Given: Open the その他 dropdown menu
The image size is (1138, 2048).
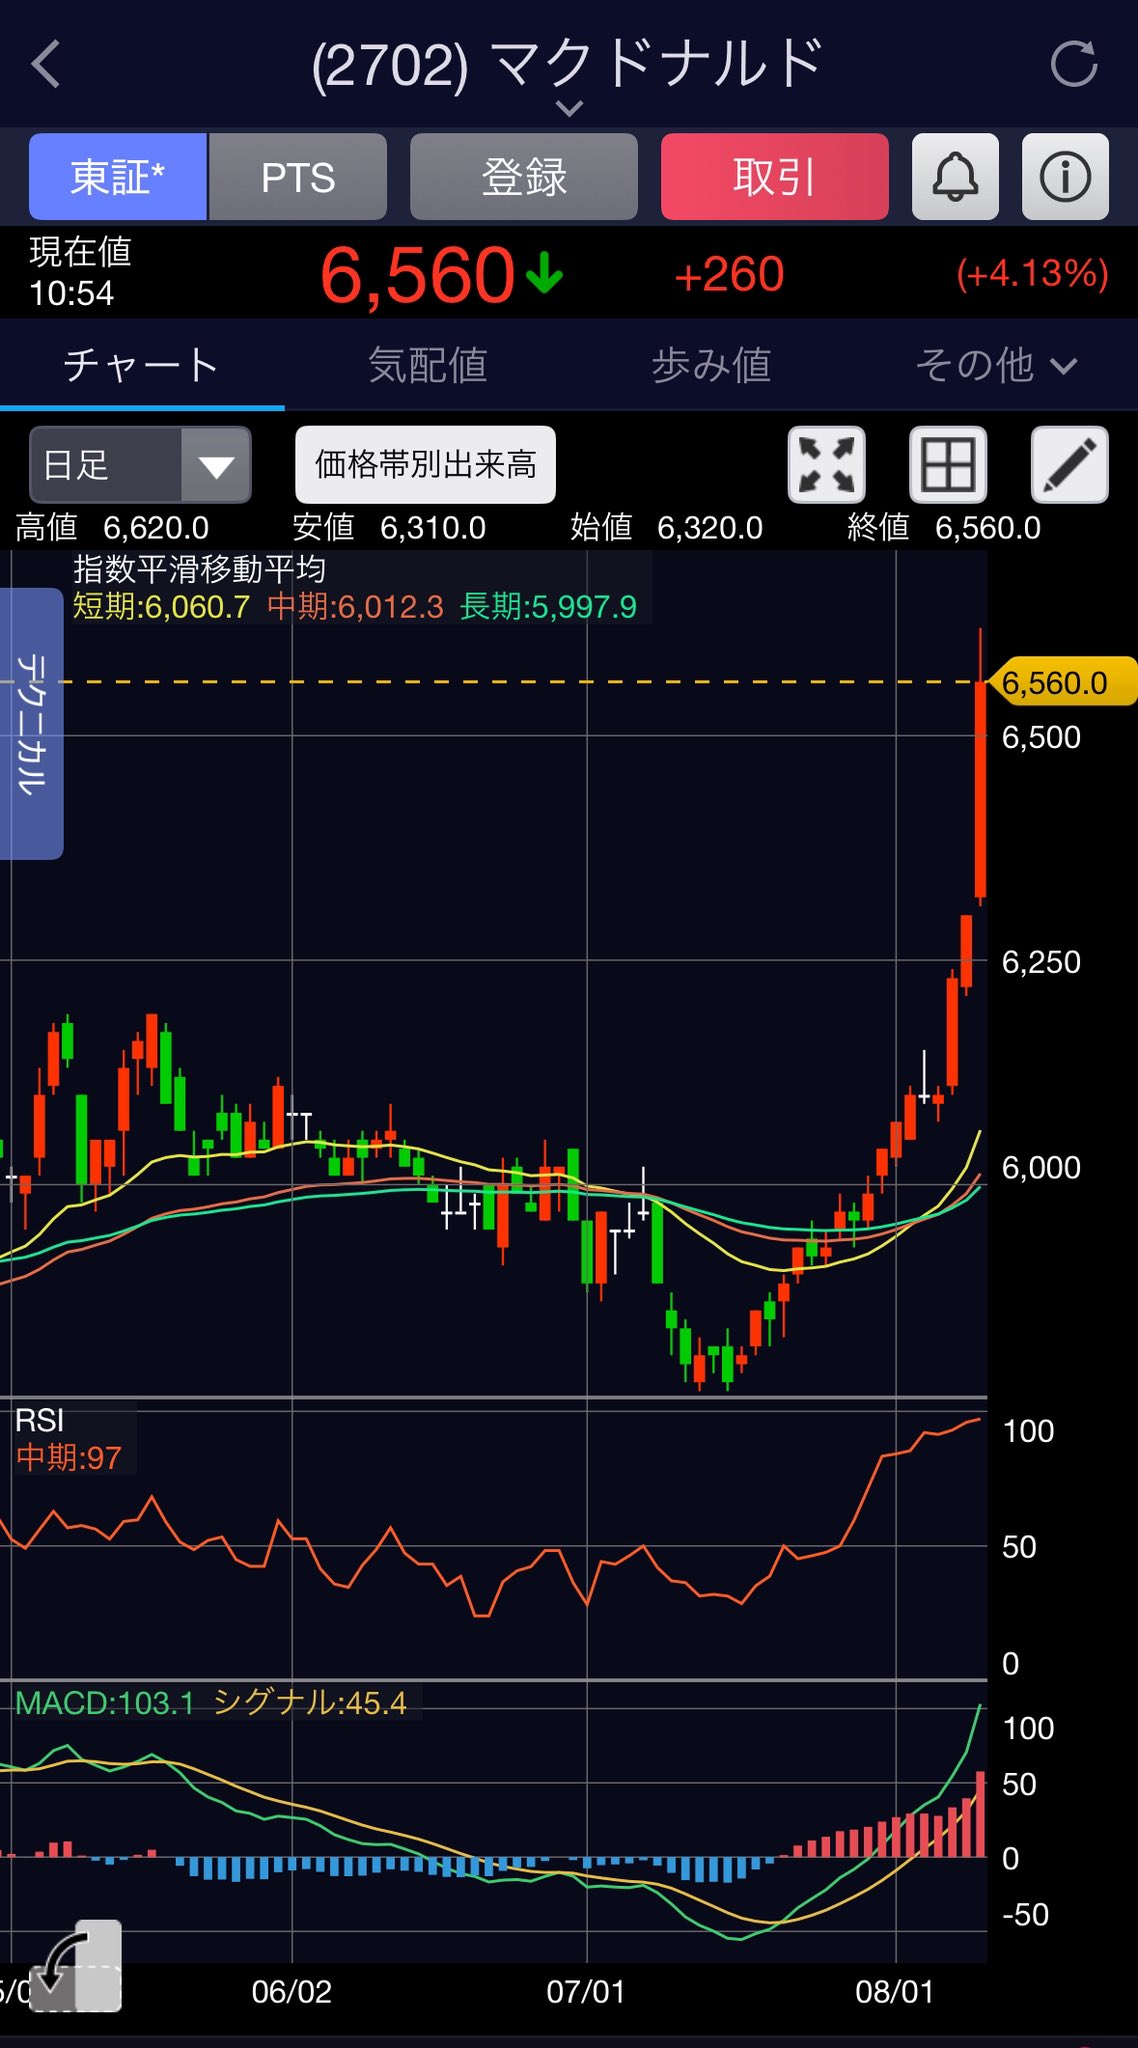Looking at the screenshot, I should (996, 365).
